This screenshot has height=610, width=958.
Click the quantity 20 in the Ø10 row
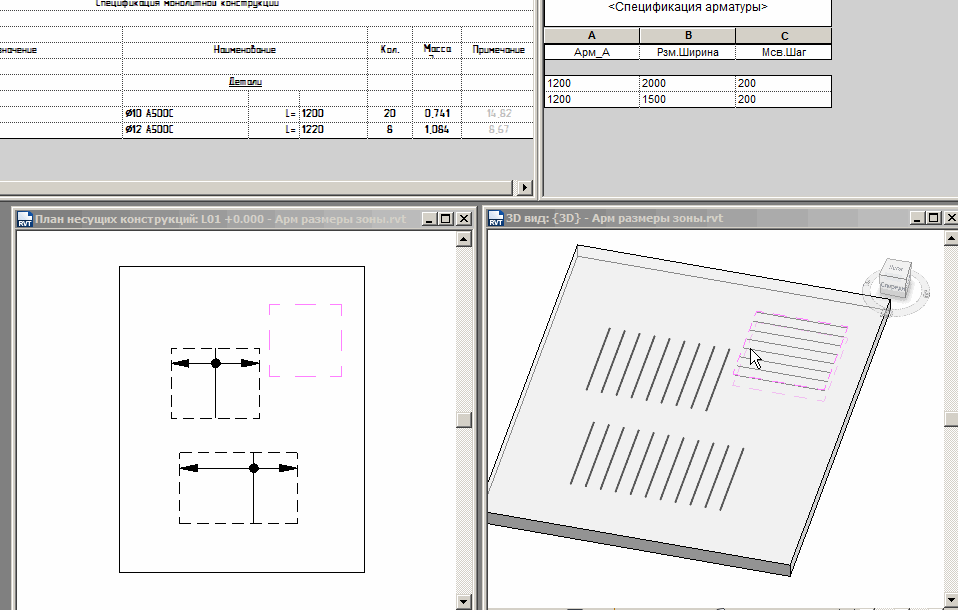coord(390,113)
